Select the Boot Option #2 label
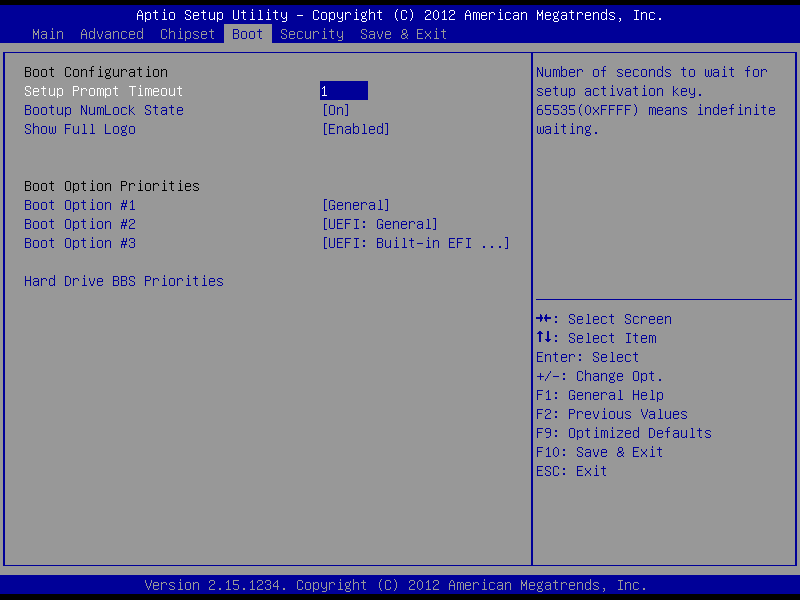The image size is (800, 600). coord(80,224)
